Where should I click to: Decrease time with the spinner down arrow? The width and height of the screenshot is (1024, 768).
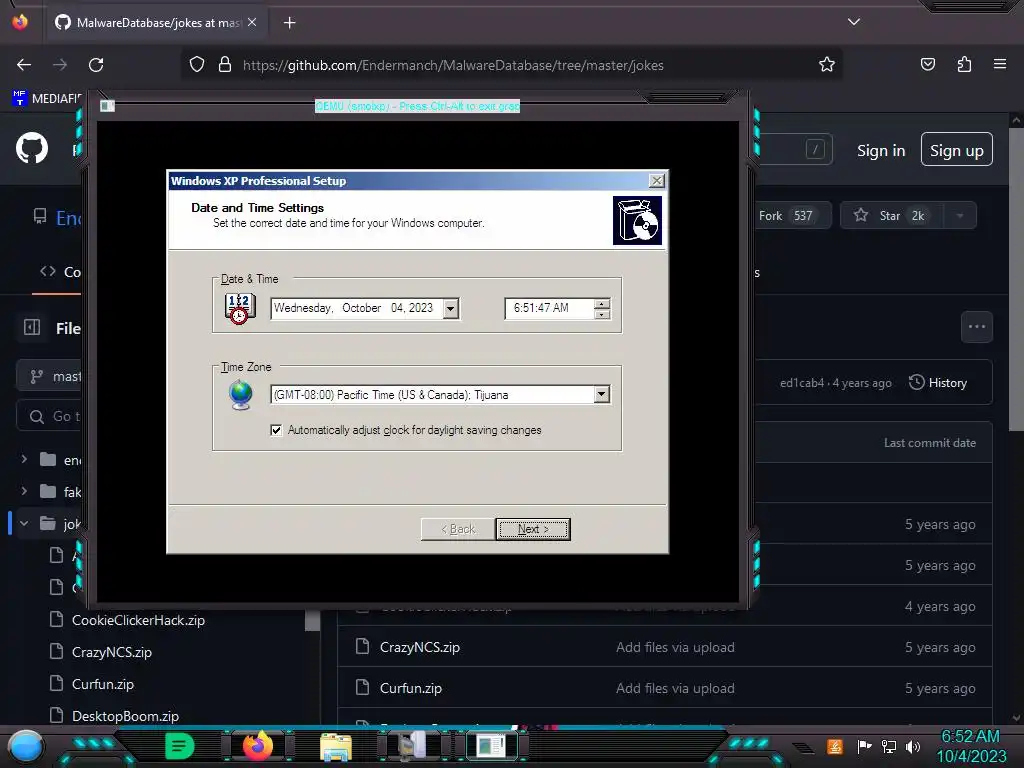[602, 314]
